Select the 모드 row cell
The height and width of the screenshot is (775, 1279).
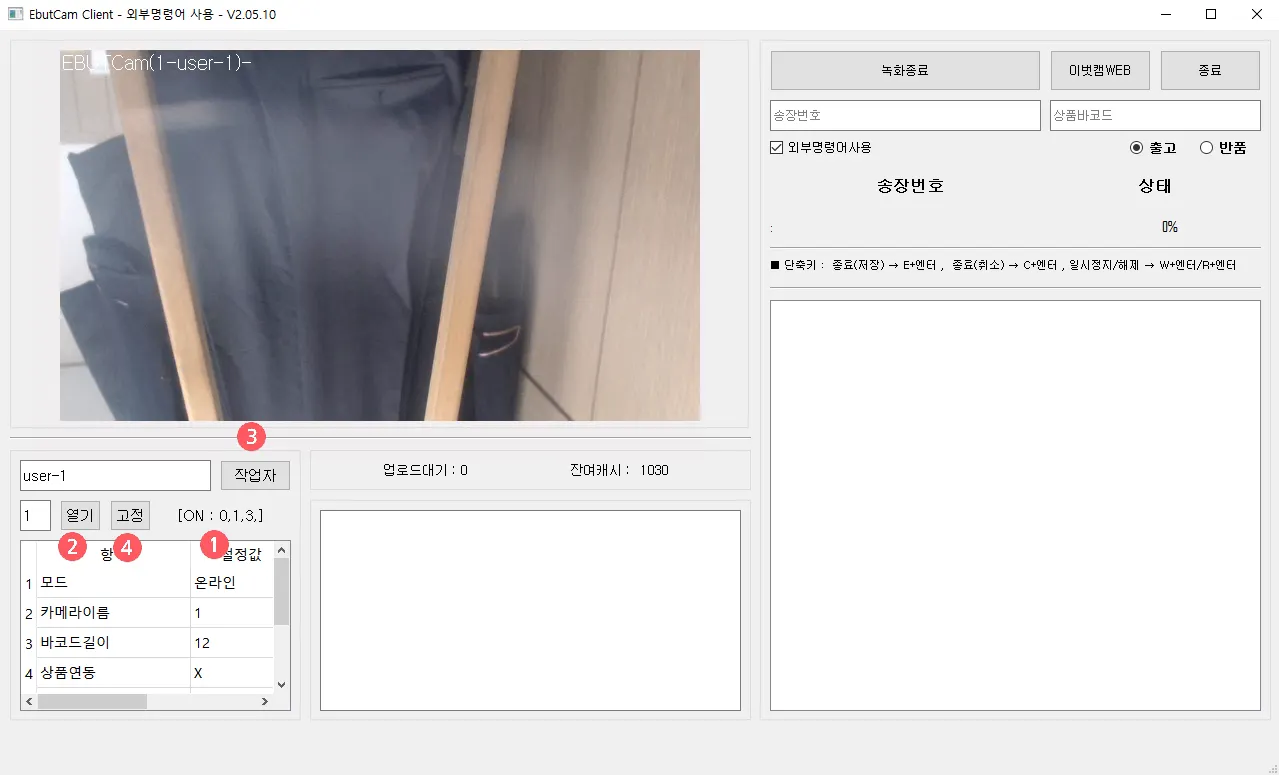pyautogui.click(x=113, y=583)
